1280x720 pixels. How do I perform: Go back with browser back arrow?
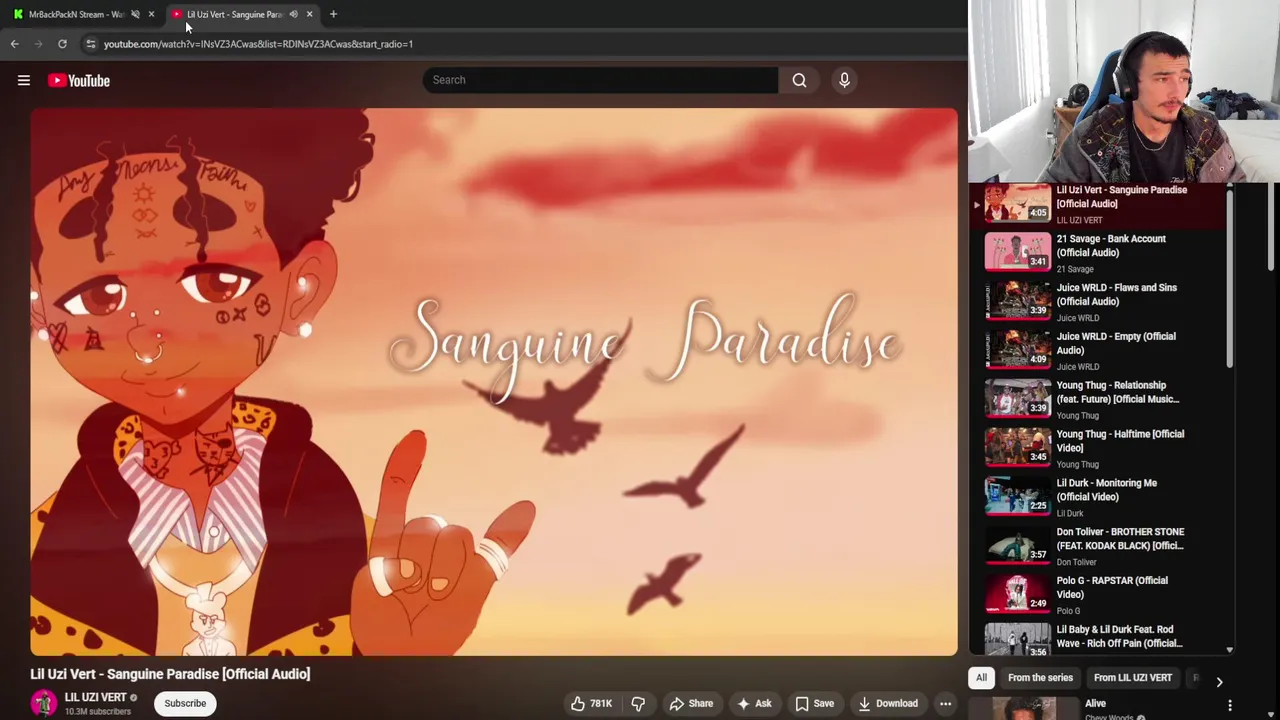coord(14,44)
